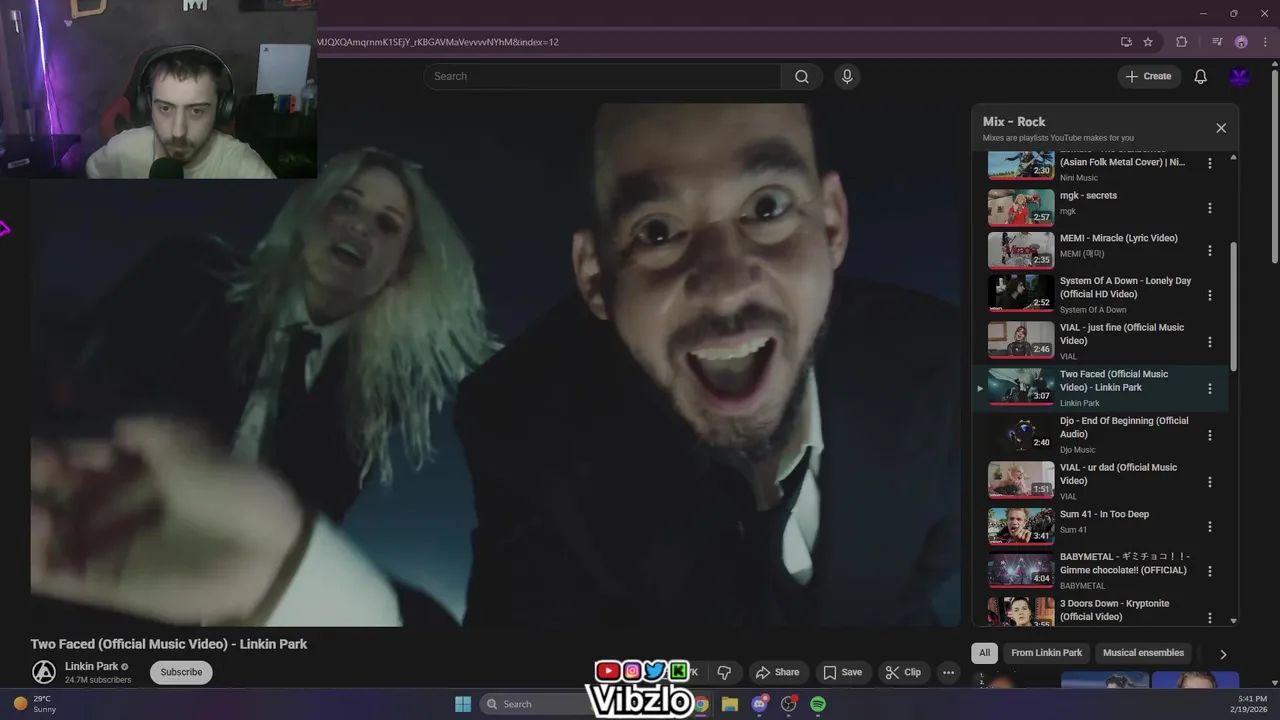Open the Chrome three-dot menu
This screenshot has height=720, width=1280.
pos(1265,42)
